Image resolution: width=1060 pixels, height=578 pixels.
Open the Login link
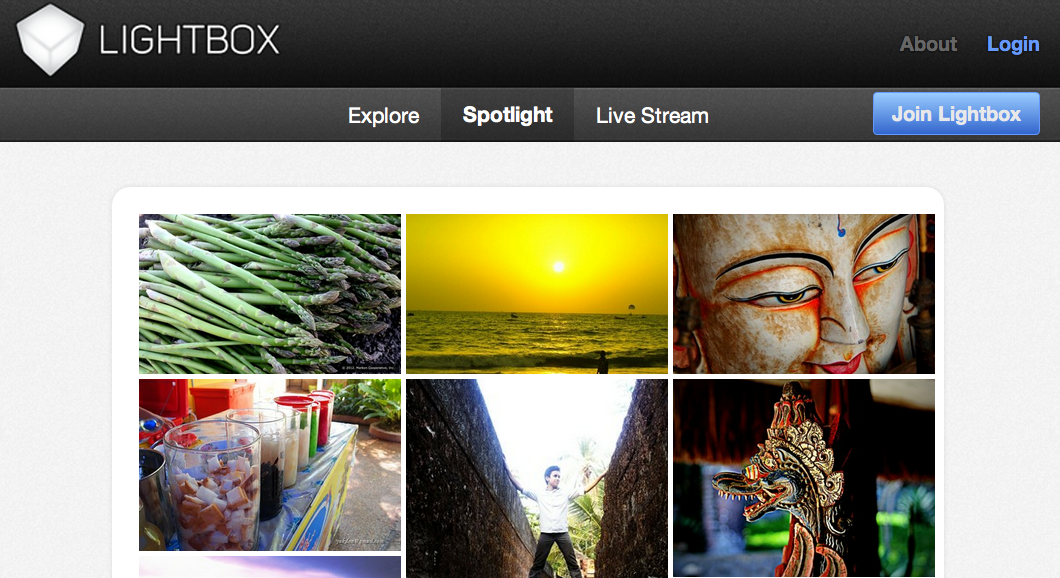1013,45
